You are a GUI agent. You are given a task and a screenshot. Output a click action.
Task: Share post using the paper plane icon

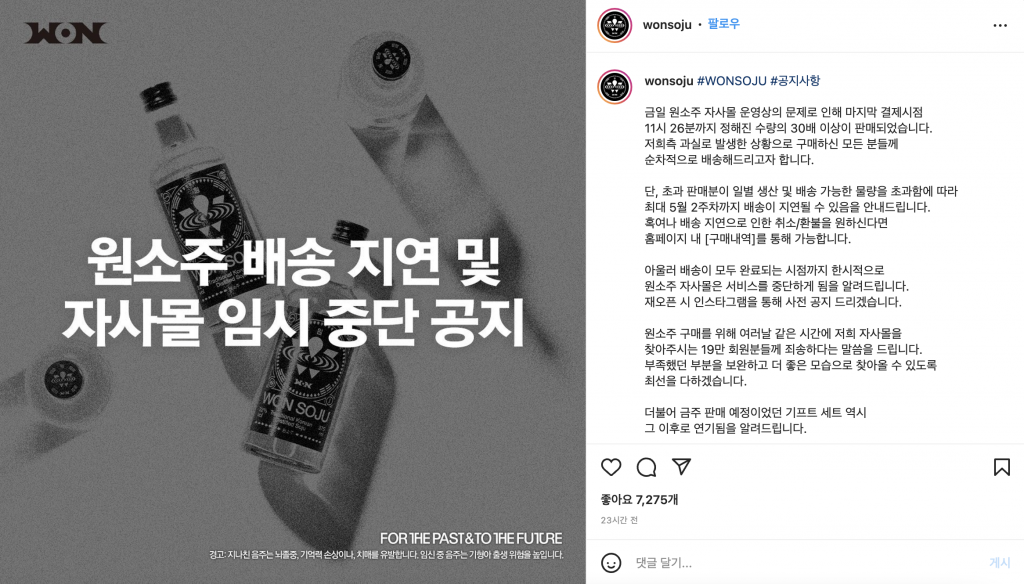tap(681, 466)
